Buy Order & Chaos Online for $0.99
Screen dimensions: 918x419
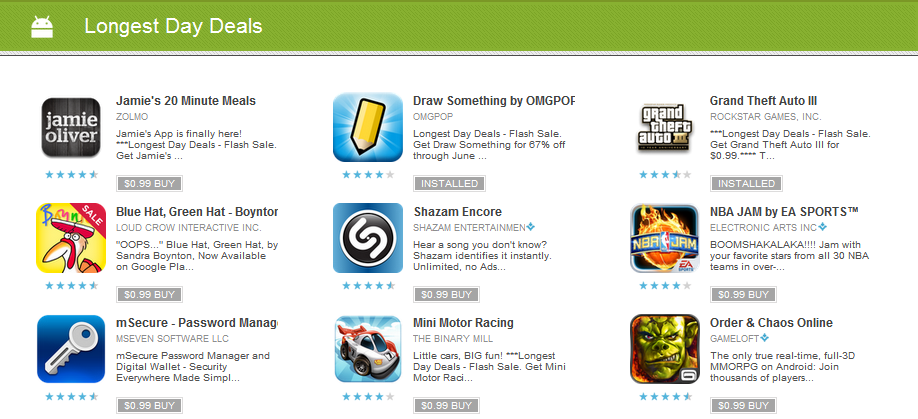point(743,405)
